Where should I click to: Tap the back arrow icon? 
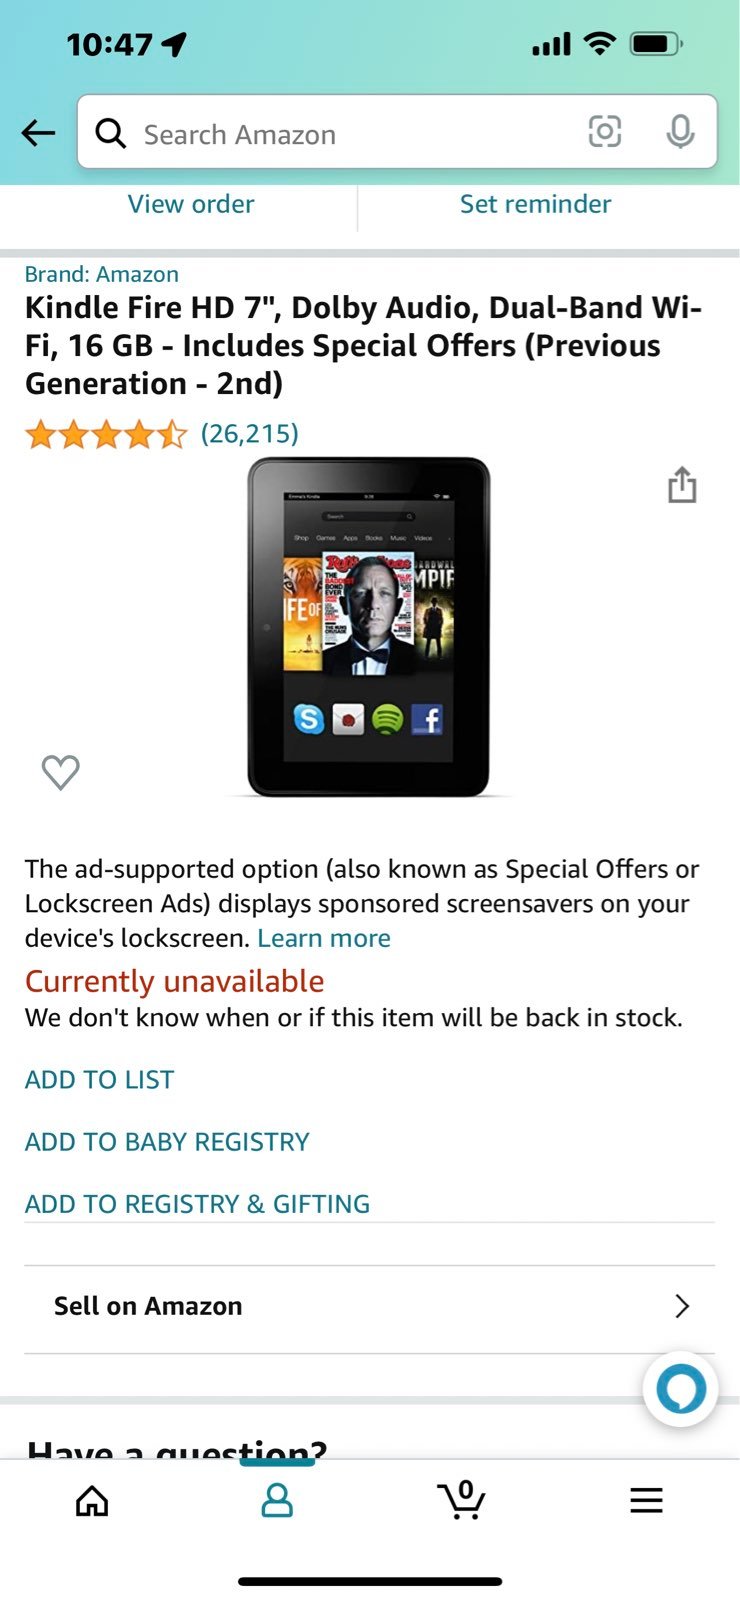[x=38, y=133]
